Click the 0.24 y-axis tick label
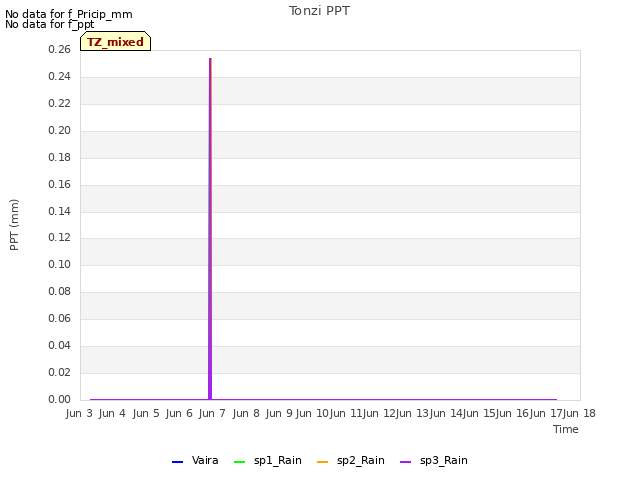Screen dimensions: 640x480 click(x=59, y=77)
